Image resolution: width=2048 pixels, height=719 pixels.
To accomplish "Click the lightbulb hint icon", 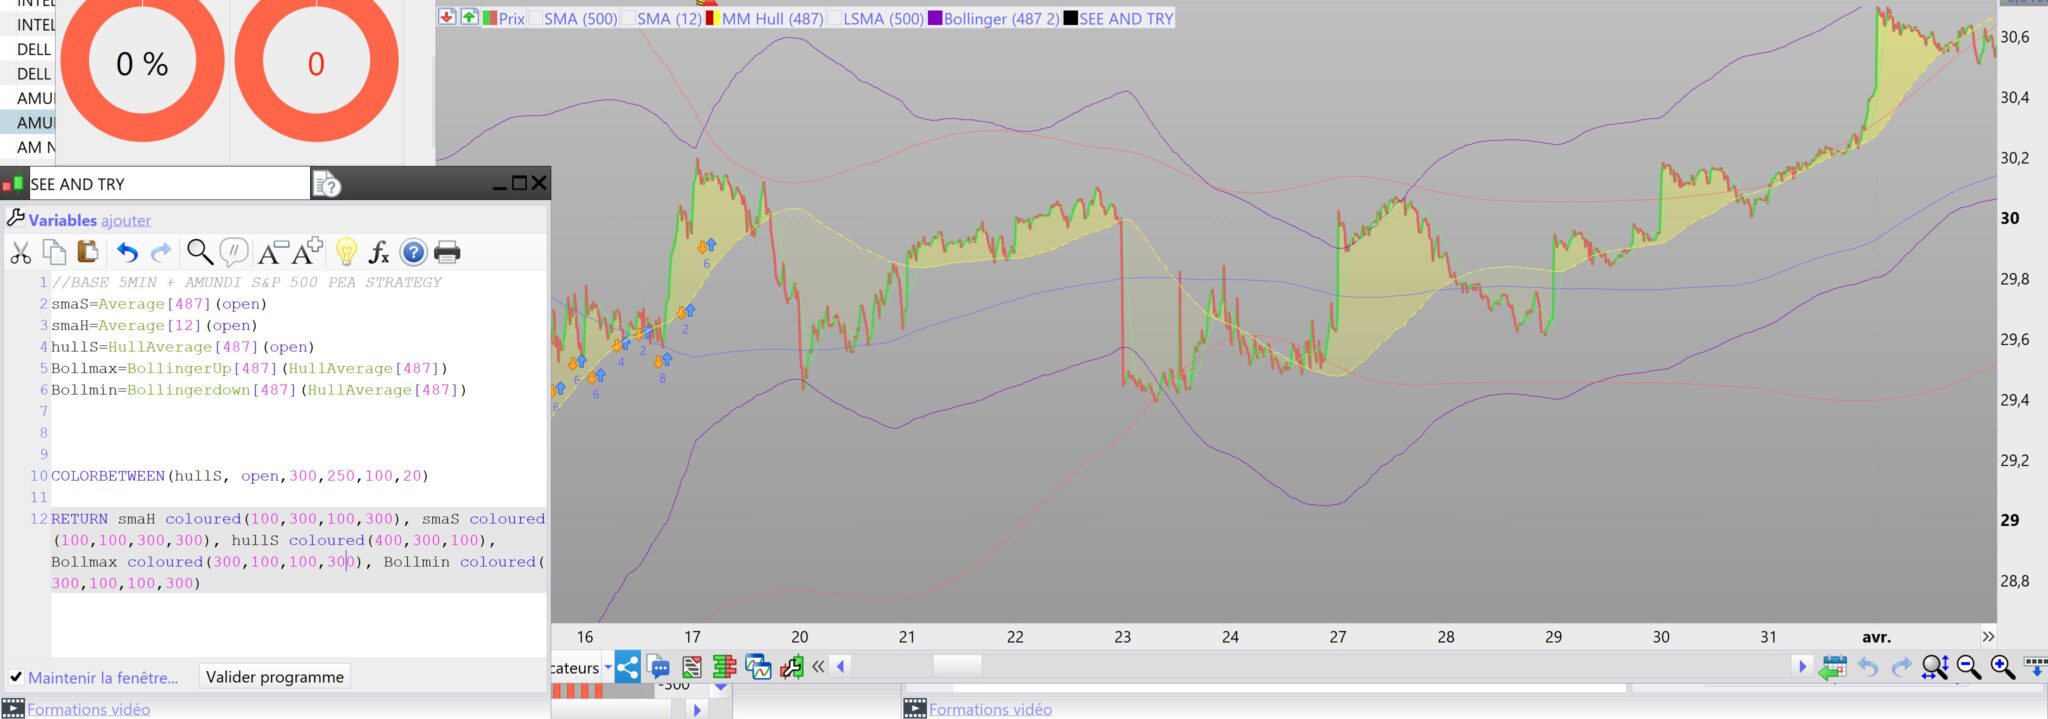I will [346, 252].
